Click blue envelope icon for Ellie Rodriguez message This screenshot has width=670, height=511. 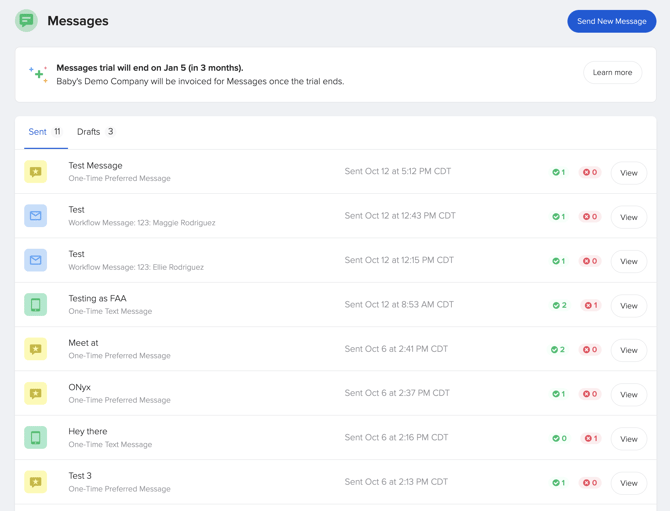[36, 260]
